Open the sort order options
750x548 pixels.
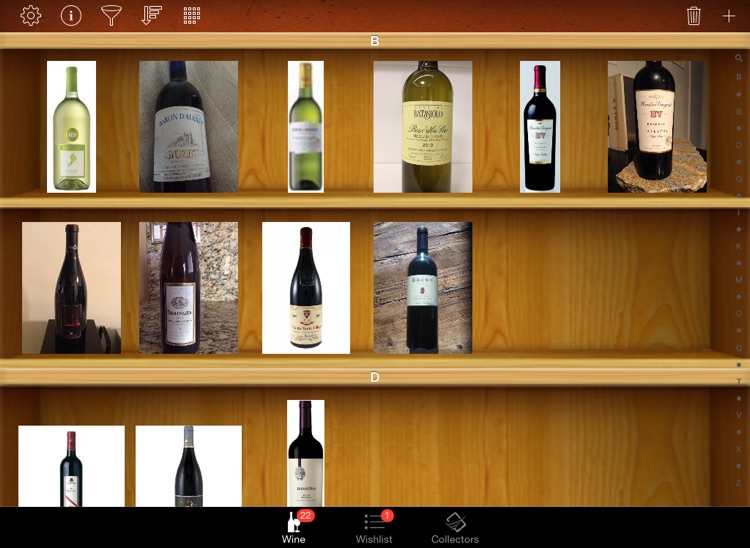point(152,15)
